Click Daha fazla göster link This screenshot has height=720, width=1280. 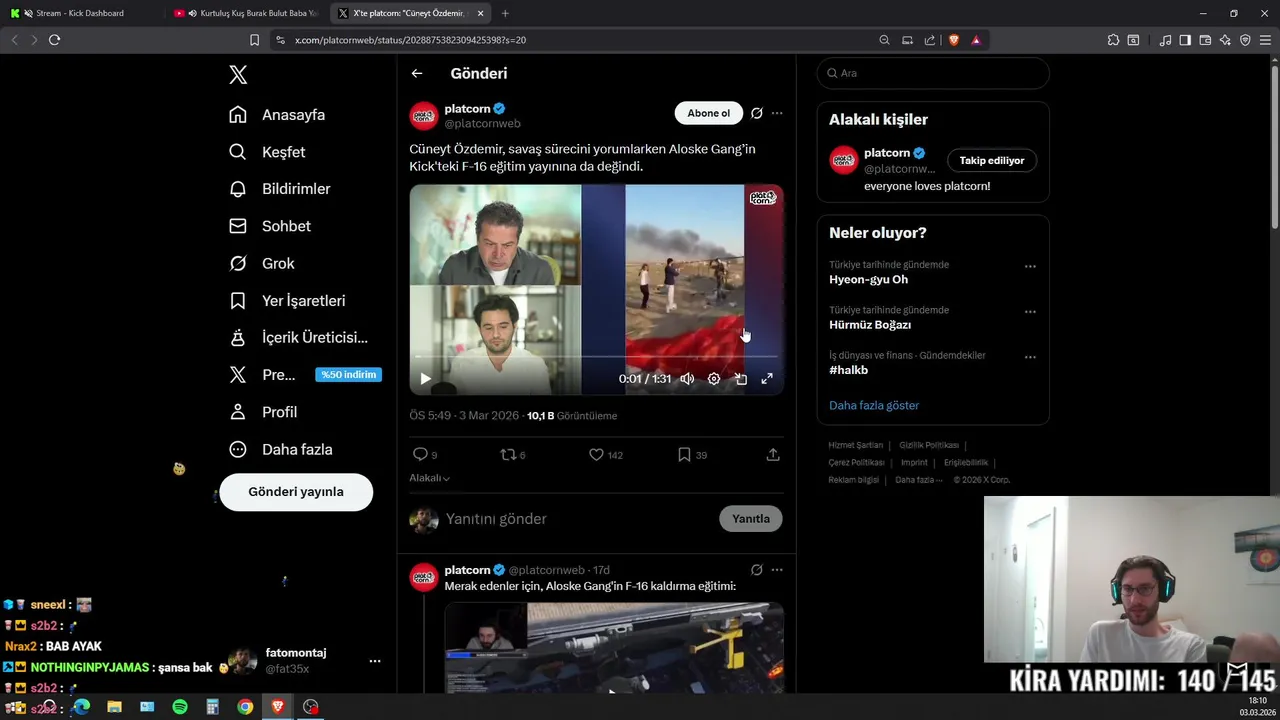tap(874, 405)
